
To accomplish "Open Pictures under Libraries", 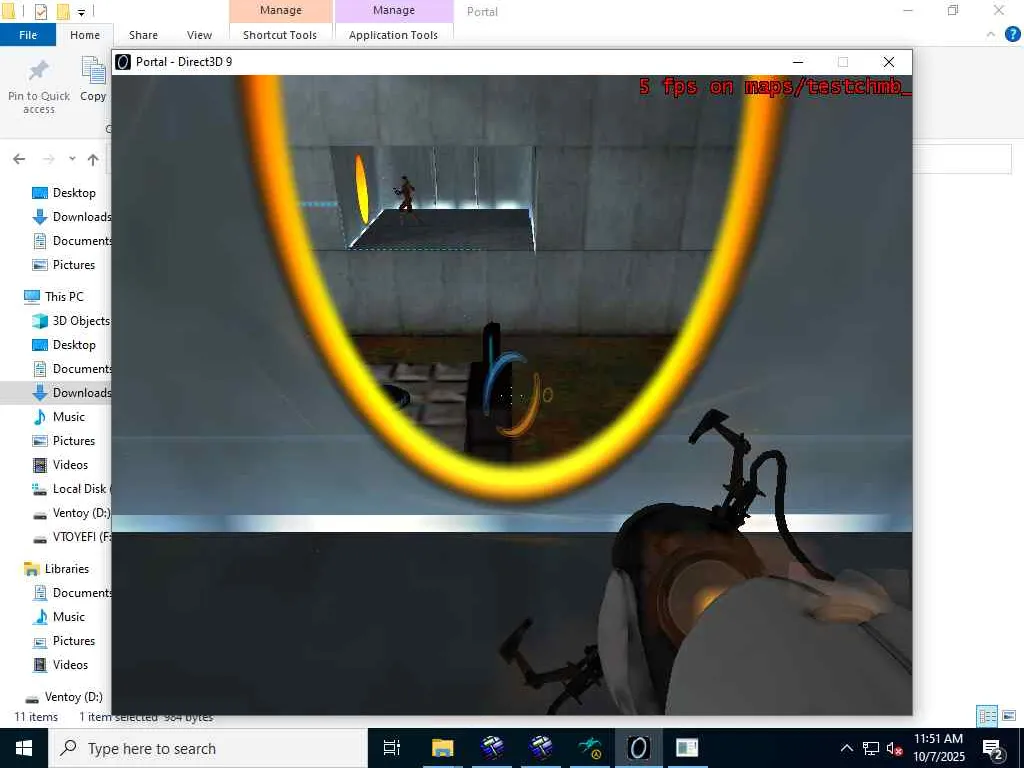I will coord(73,641).
